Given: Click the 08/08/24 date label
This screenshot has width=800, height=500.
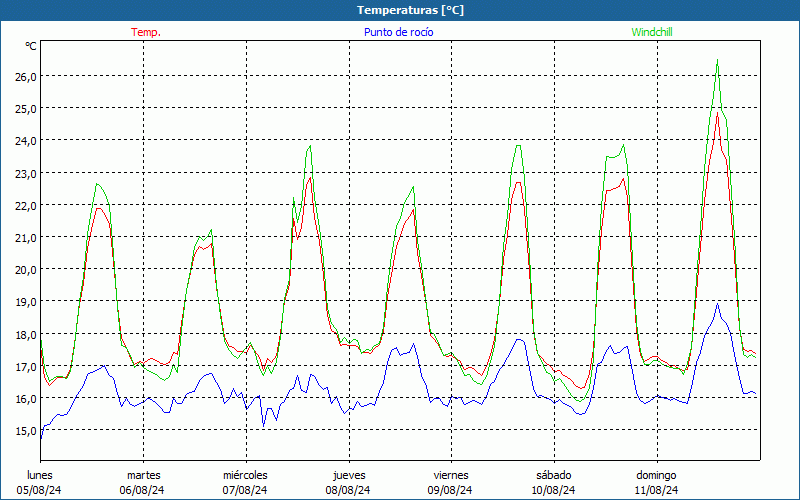Looking at the screenshot, I should pyautogui.click(x=348, y=490).
